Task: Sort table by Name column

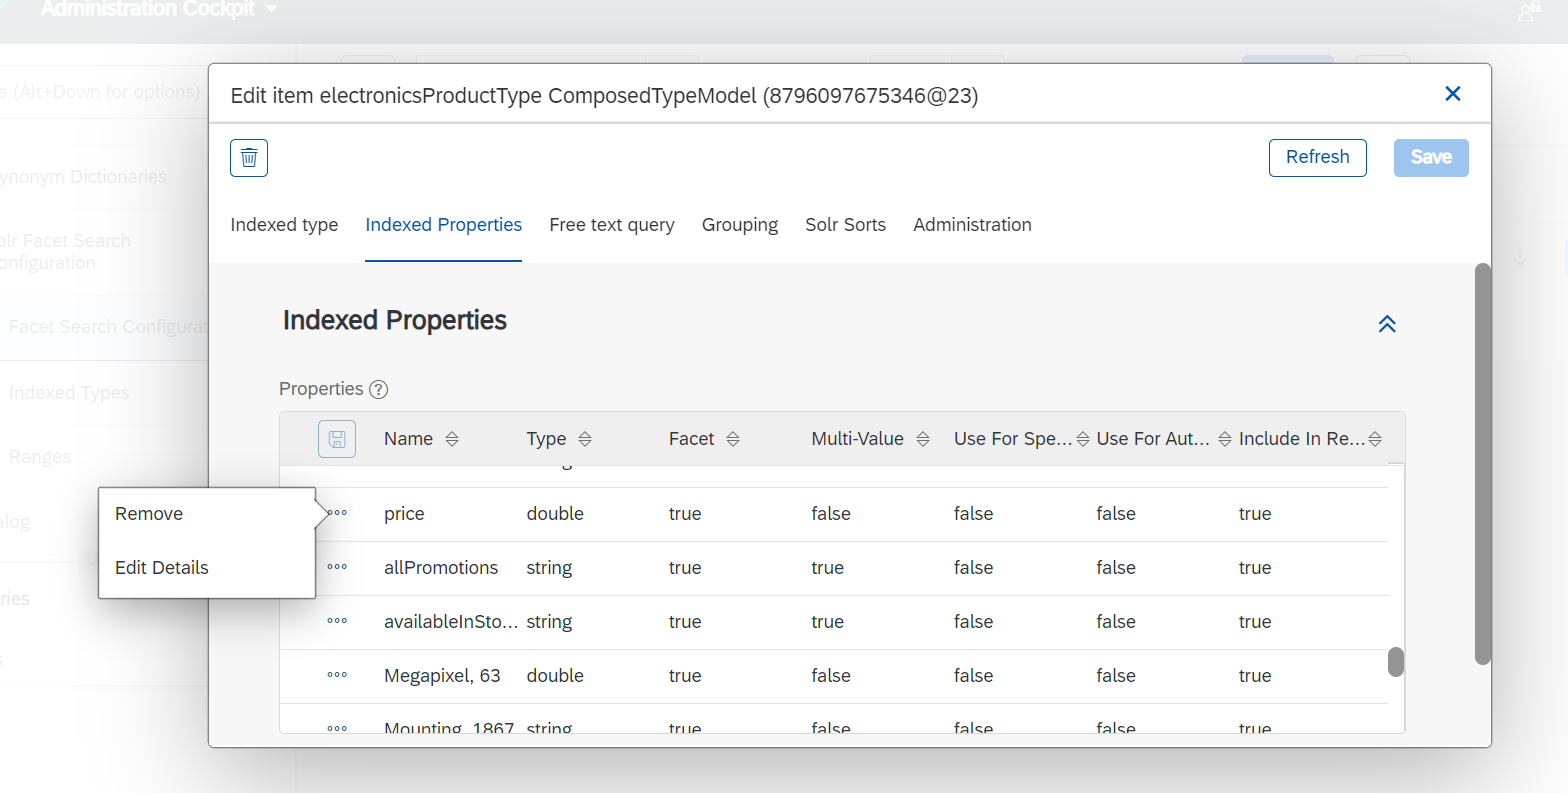Action: tap(452, 439)
